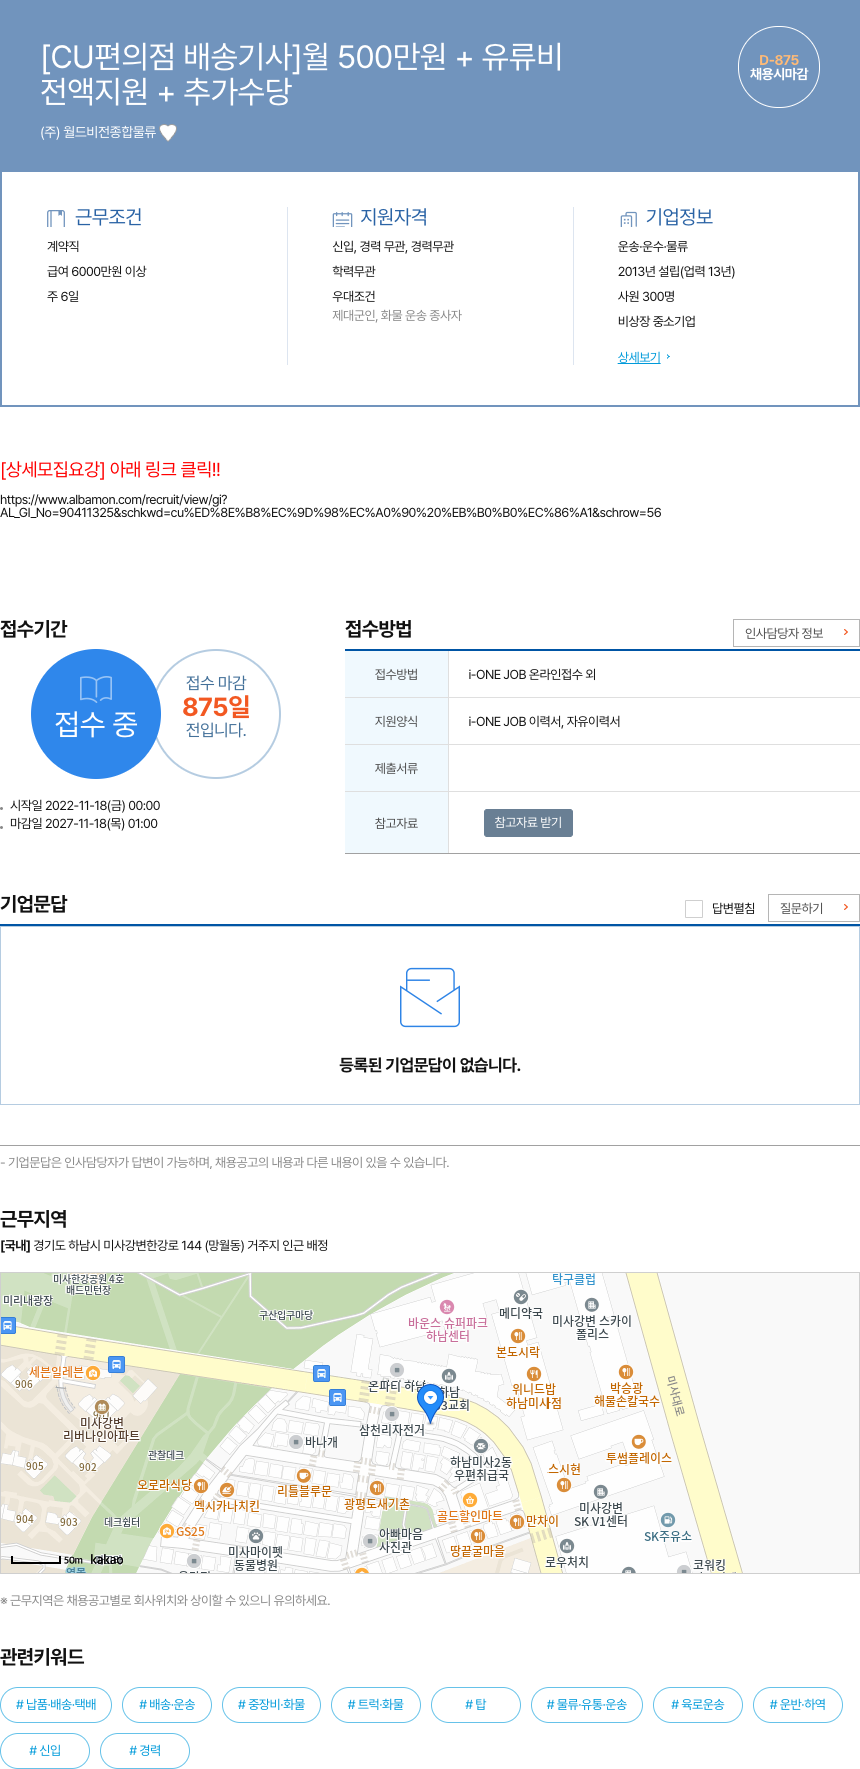Click the 제대군인, 화물 운송 종사자 text
860x1769 pixels.
(x=397, y=315)
